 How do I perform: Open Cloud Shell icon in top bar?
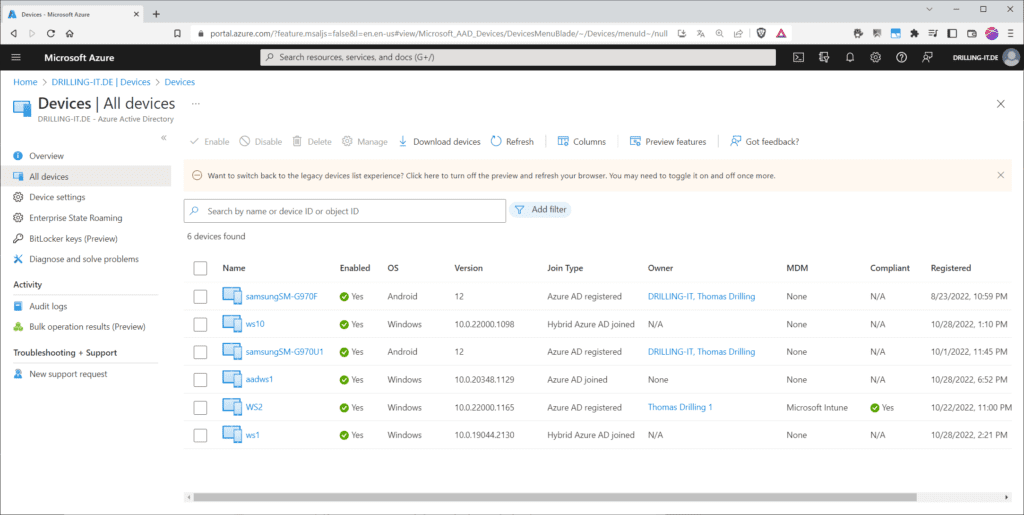(x=798, y=57)
